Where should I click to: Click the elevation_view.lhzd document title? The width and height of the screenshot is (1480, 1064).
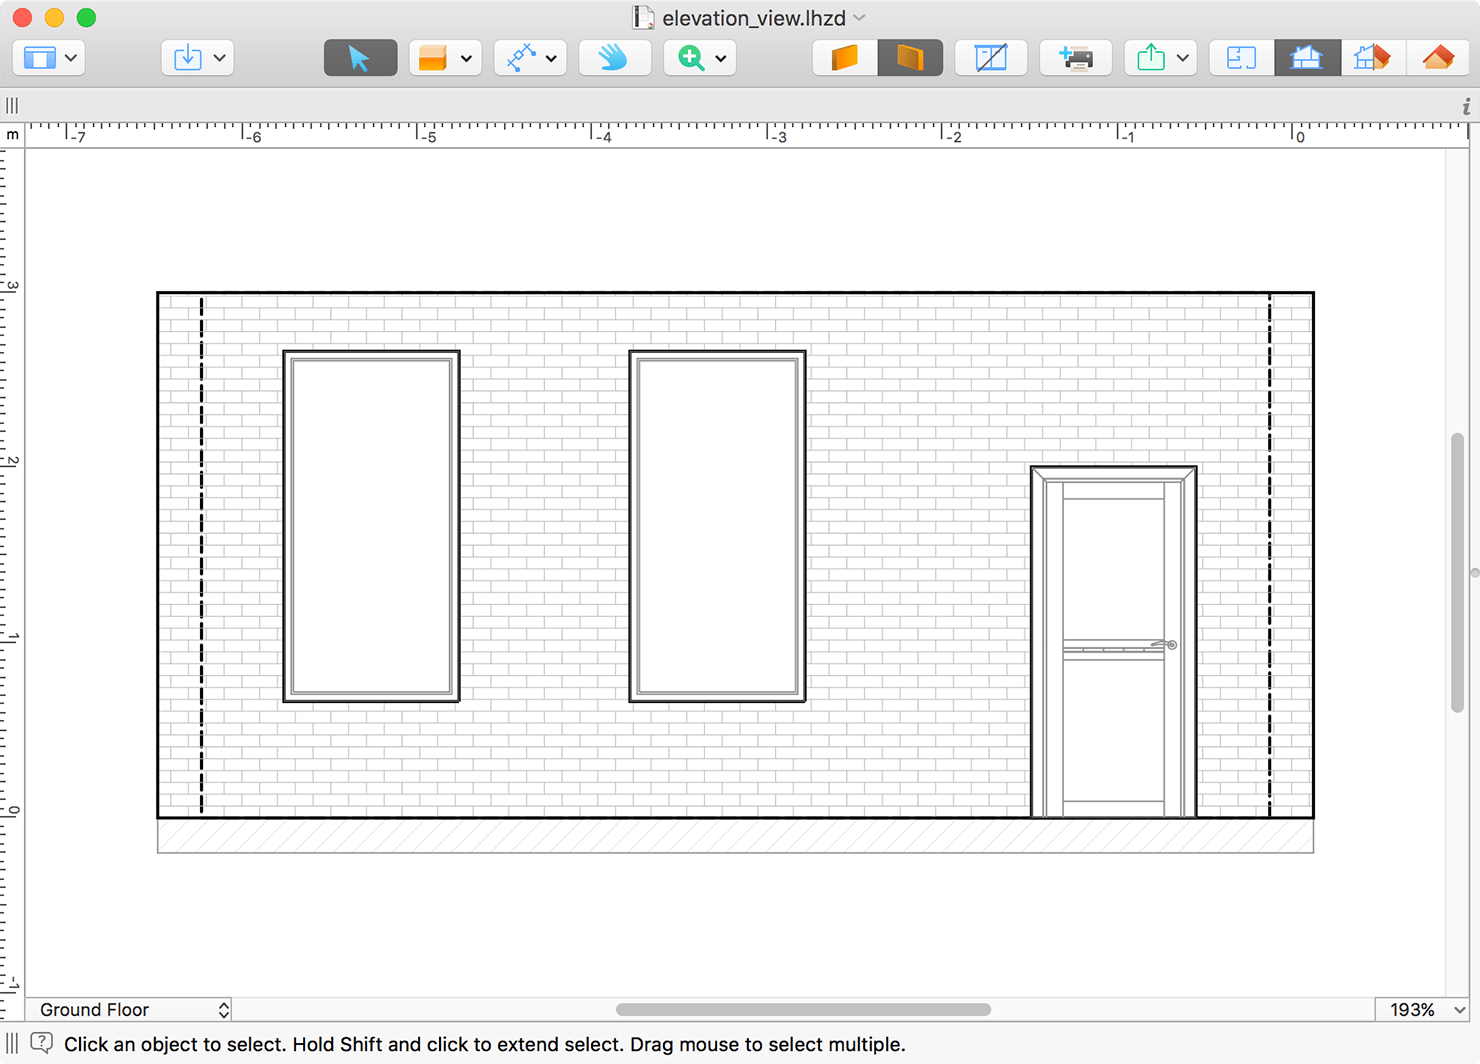pos(753,18)
